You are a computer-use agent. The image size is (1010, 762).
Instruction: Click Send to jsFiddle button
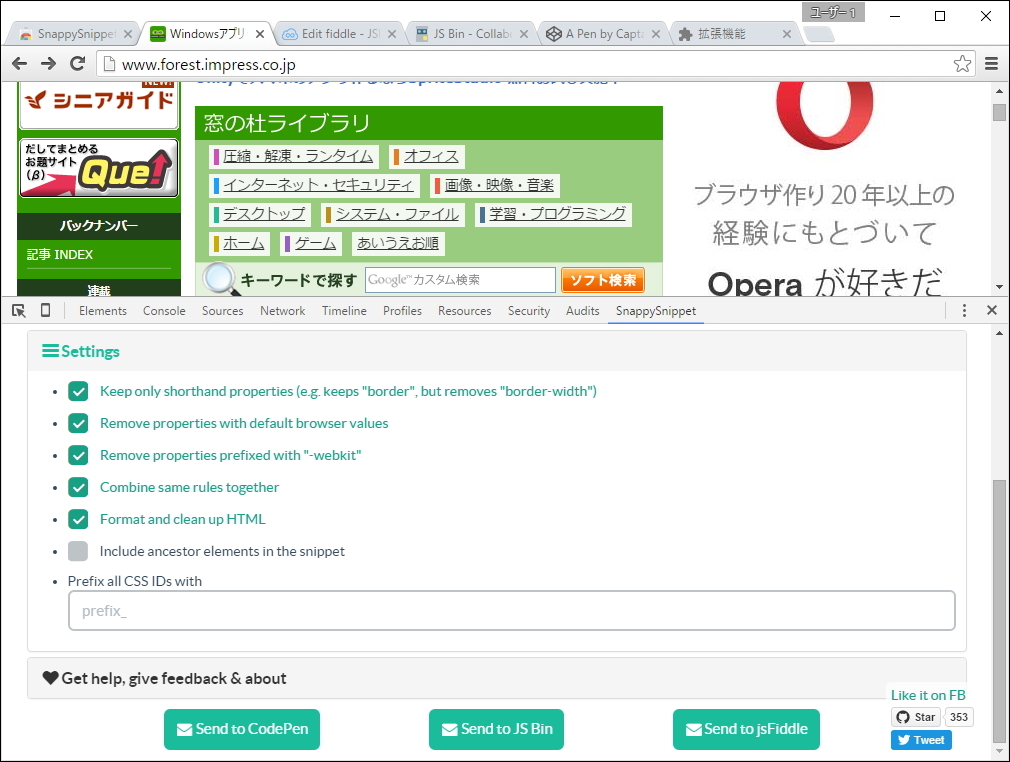pyautogui.click(x=746, y=729)
